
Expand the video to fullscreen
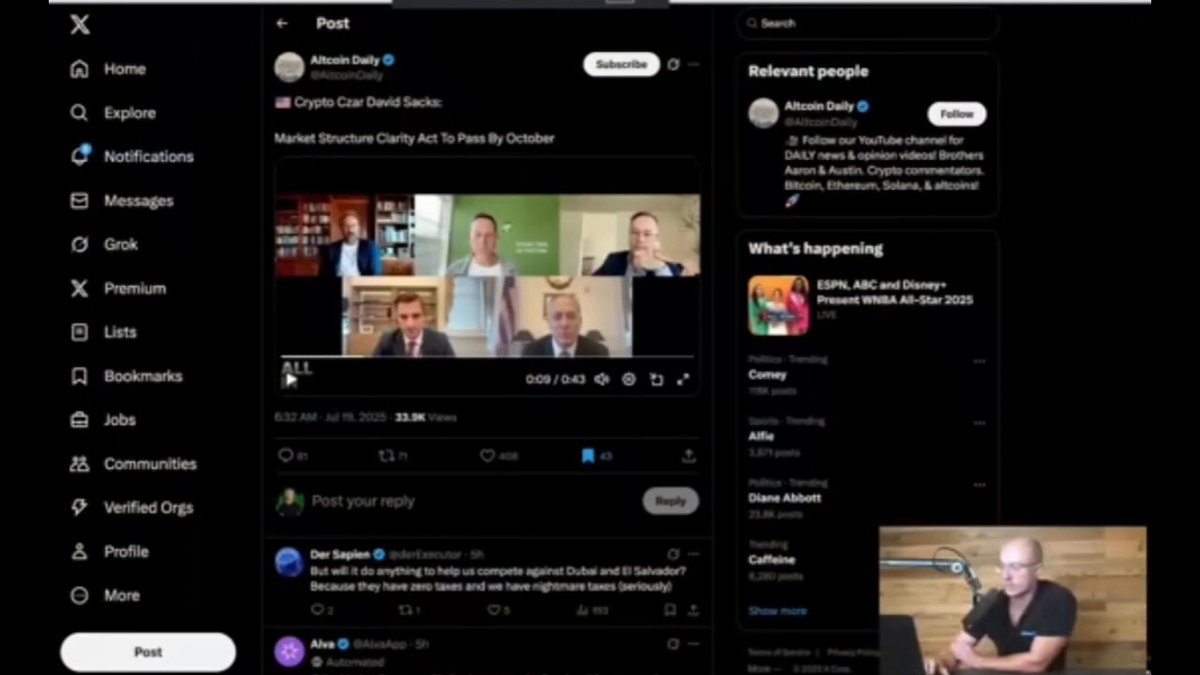click(x=683, y=379)
